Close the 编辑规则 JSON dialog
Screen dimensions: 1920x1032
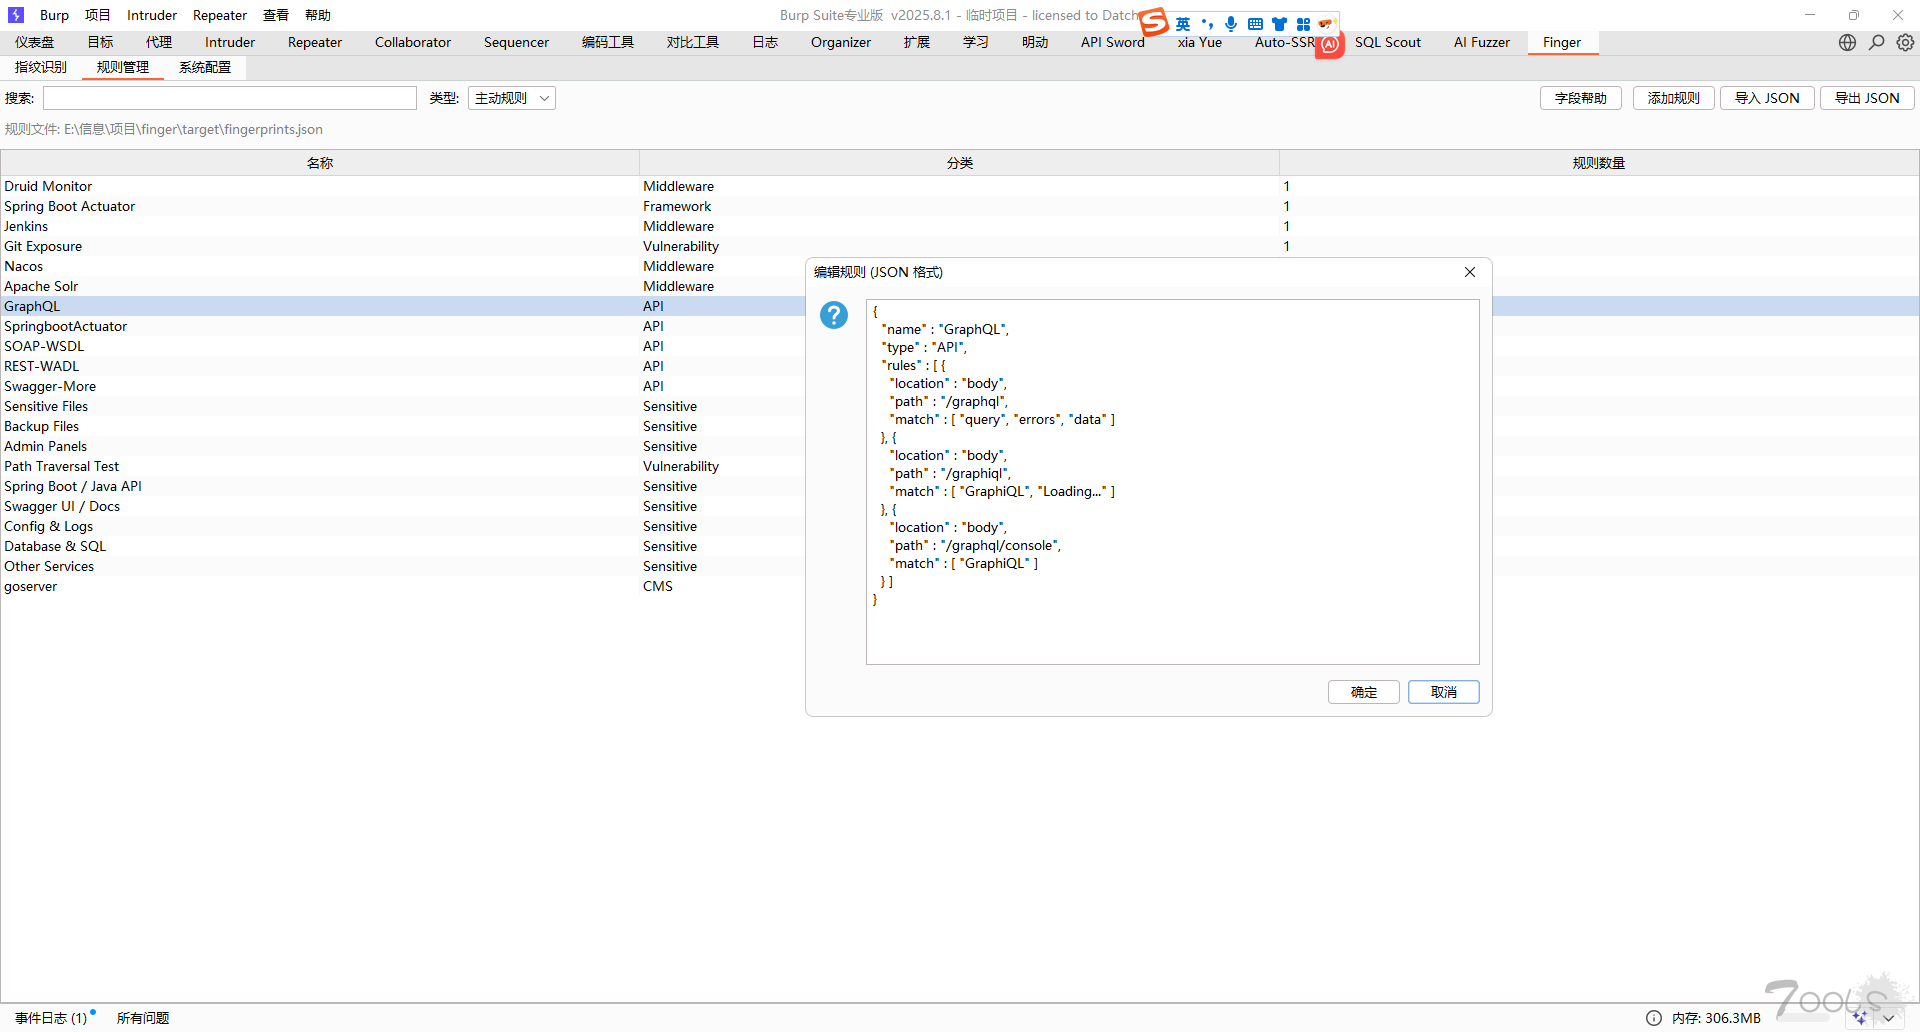pos(1470,272)
